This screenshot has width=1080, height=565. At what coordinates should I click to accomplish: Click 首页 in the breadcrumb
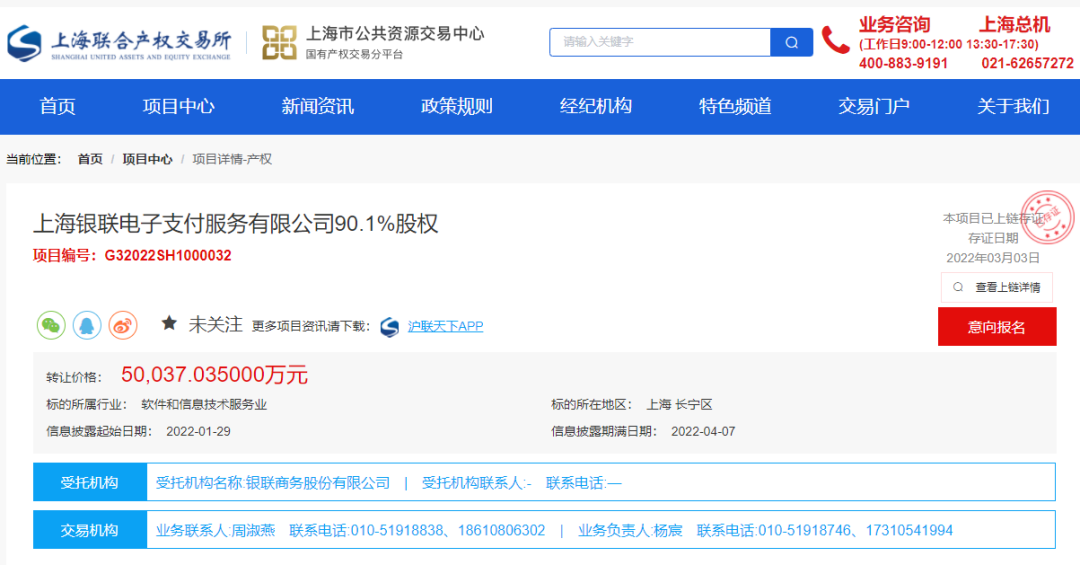[90, 159]
